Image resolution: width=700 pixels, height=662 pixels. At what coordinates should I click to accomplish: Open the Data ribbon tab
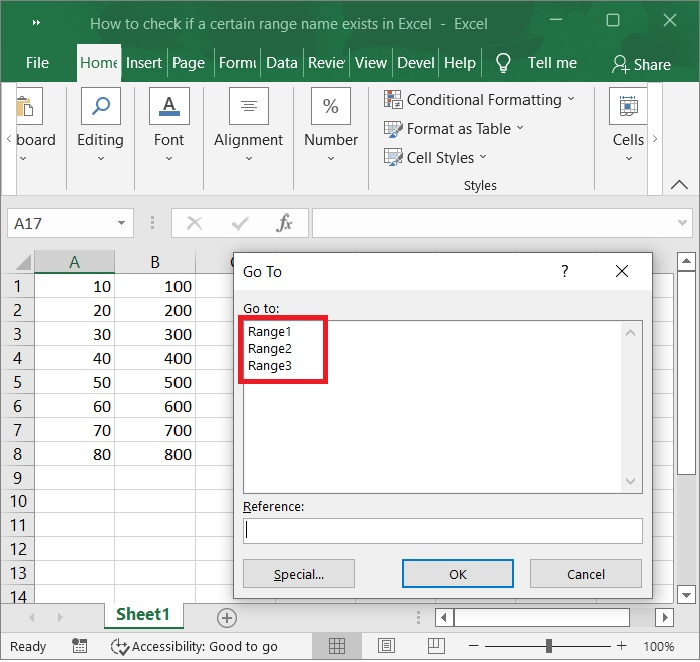click(281, 63)
